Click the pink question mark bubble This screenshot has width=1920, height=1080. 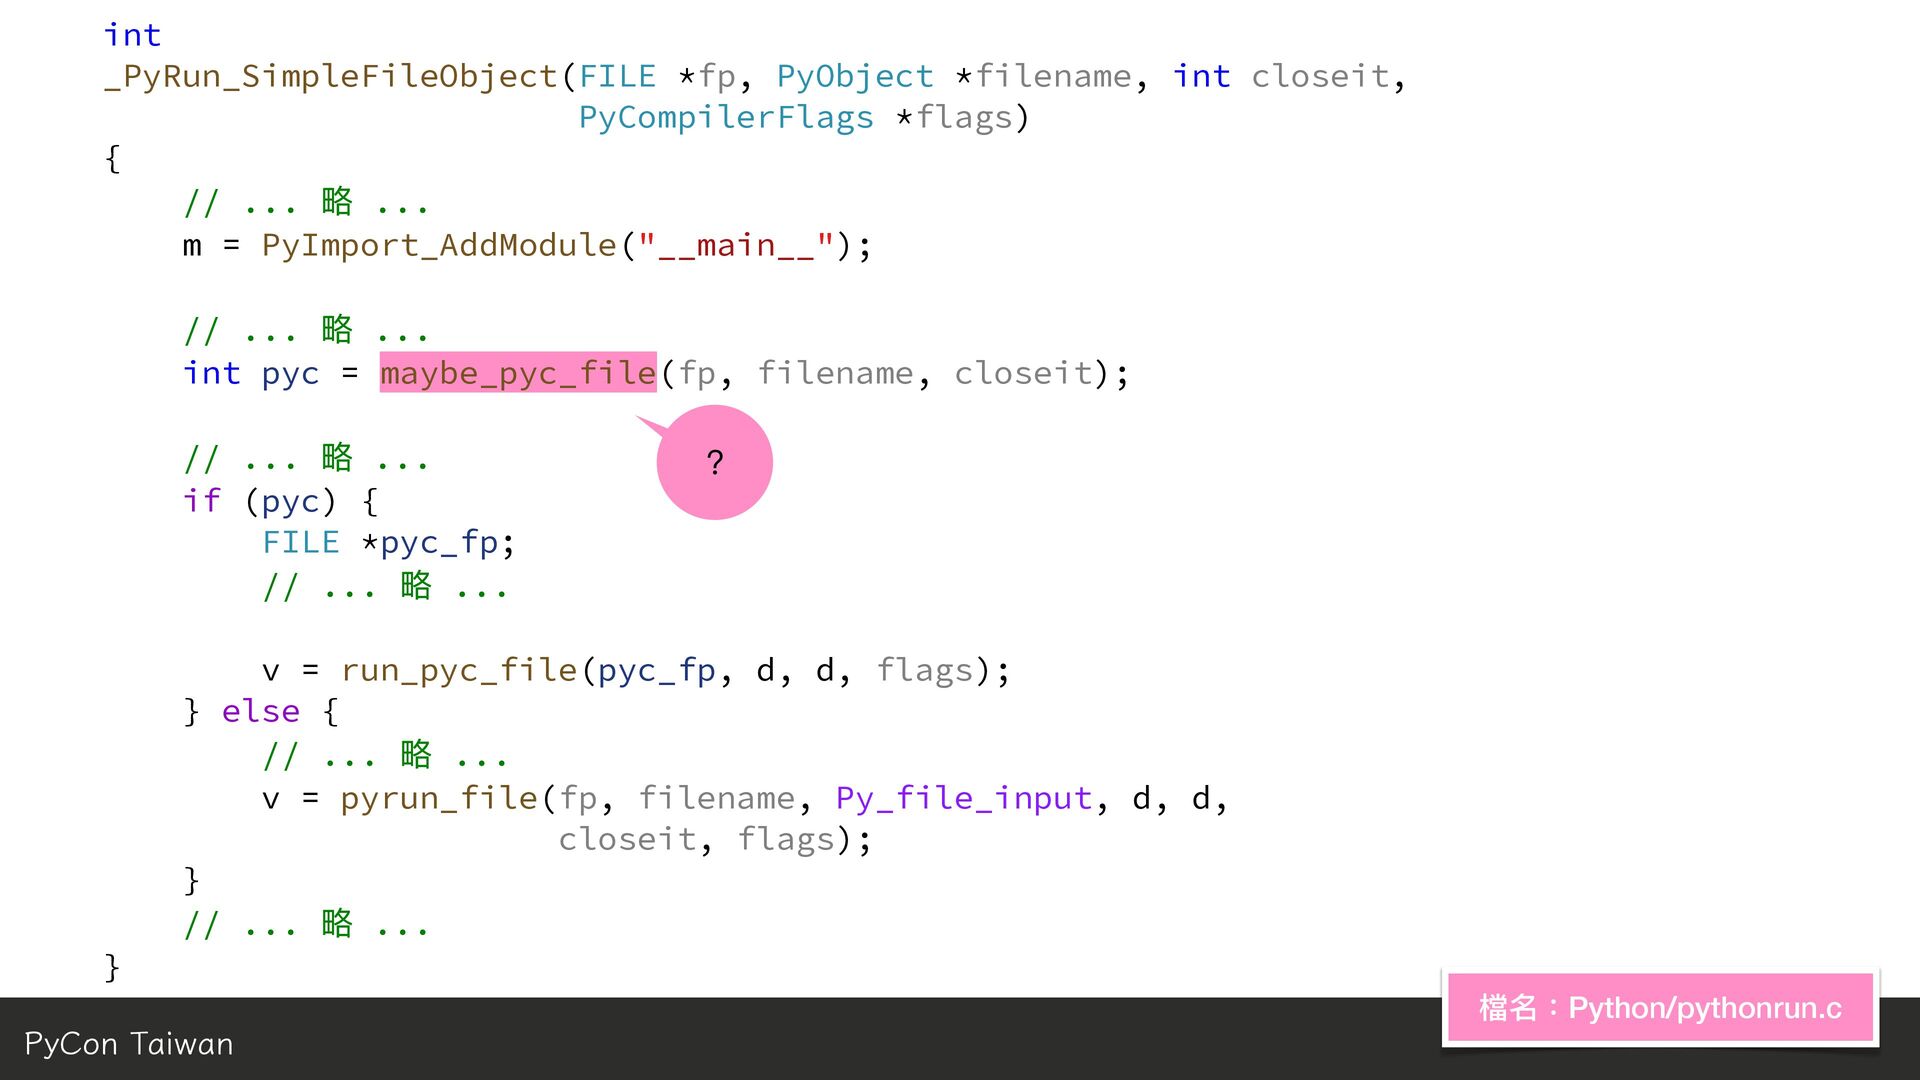pos(714,462)
